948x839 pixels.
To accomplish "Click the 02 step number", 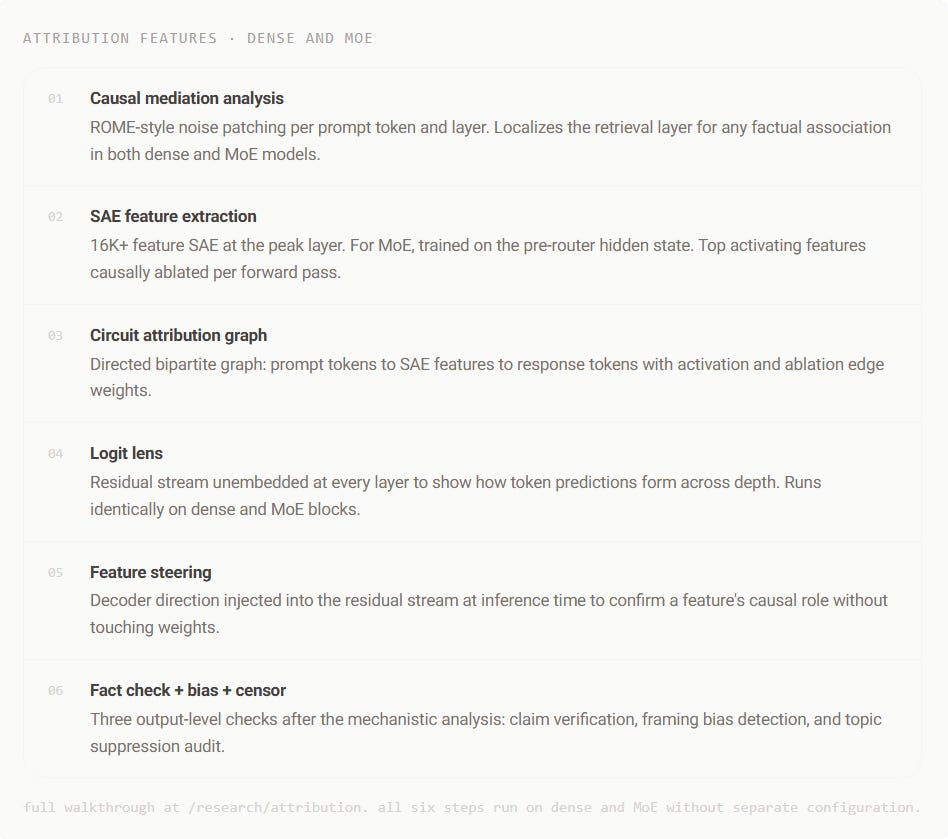I will tap(56, 216).
